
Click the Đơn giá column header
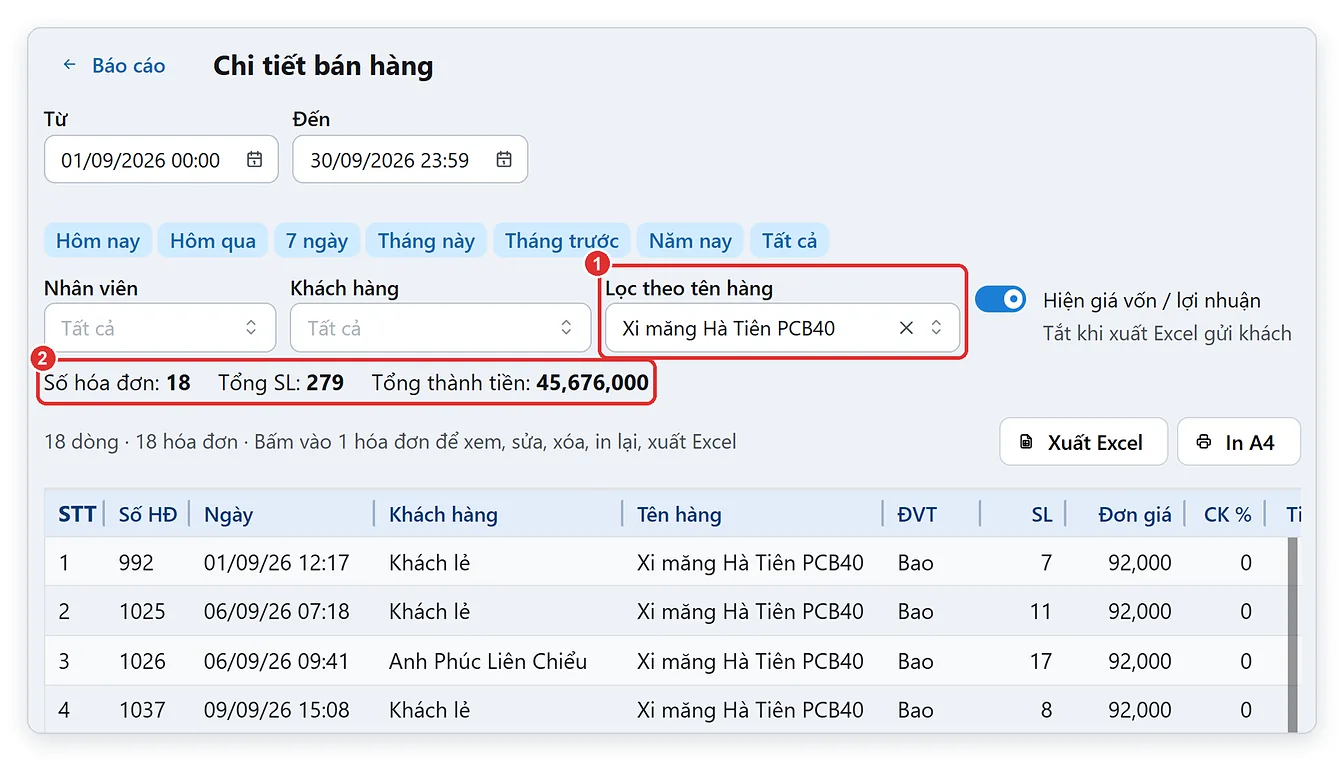coord(1135,515)
